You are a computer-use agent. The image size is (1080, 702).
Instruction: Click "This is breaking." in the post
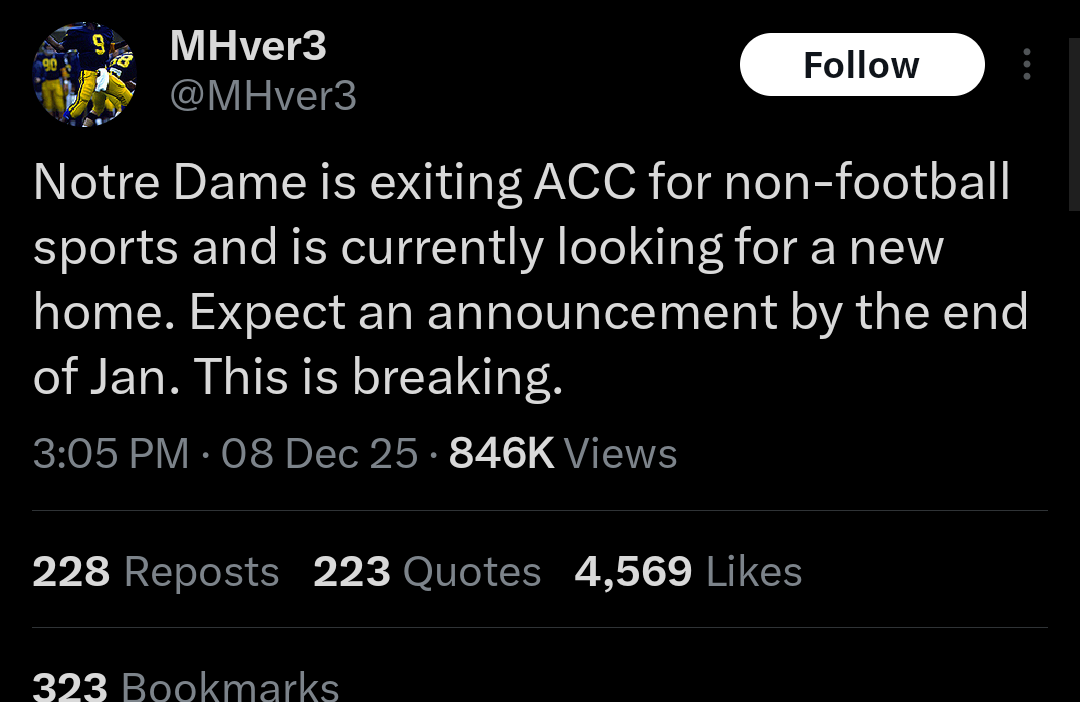378,377
